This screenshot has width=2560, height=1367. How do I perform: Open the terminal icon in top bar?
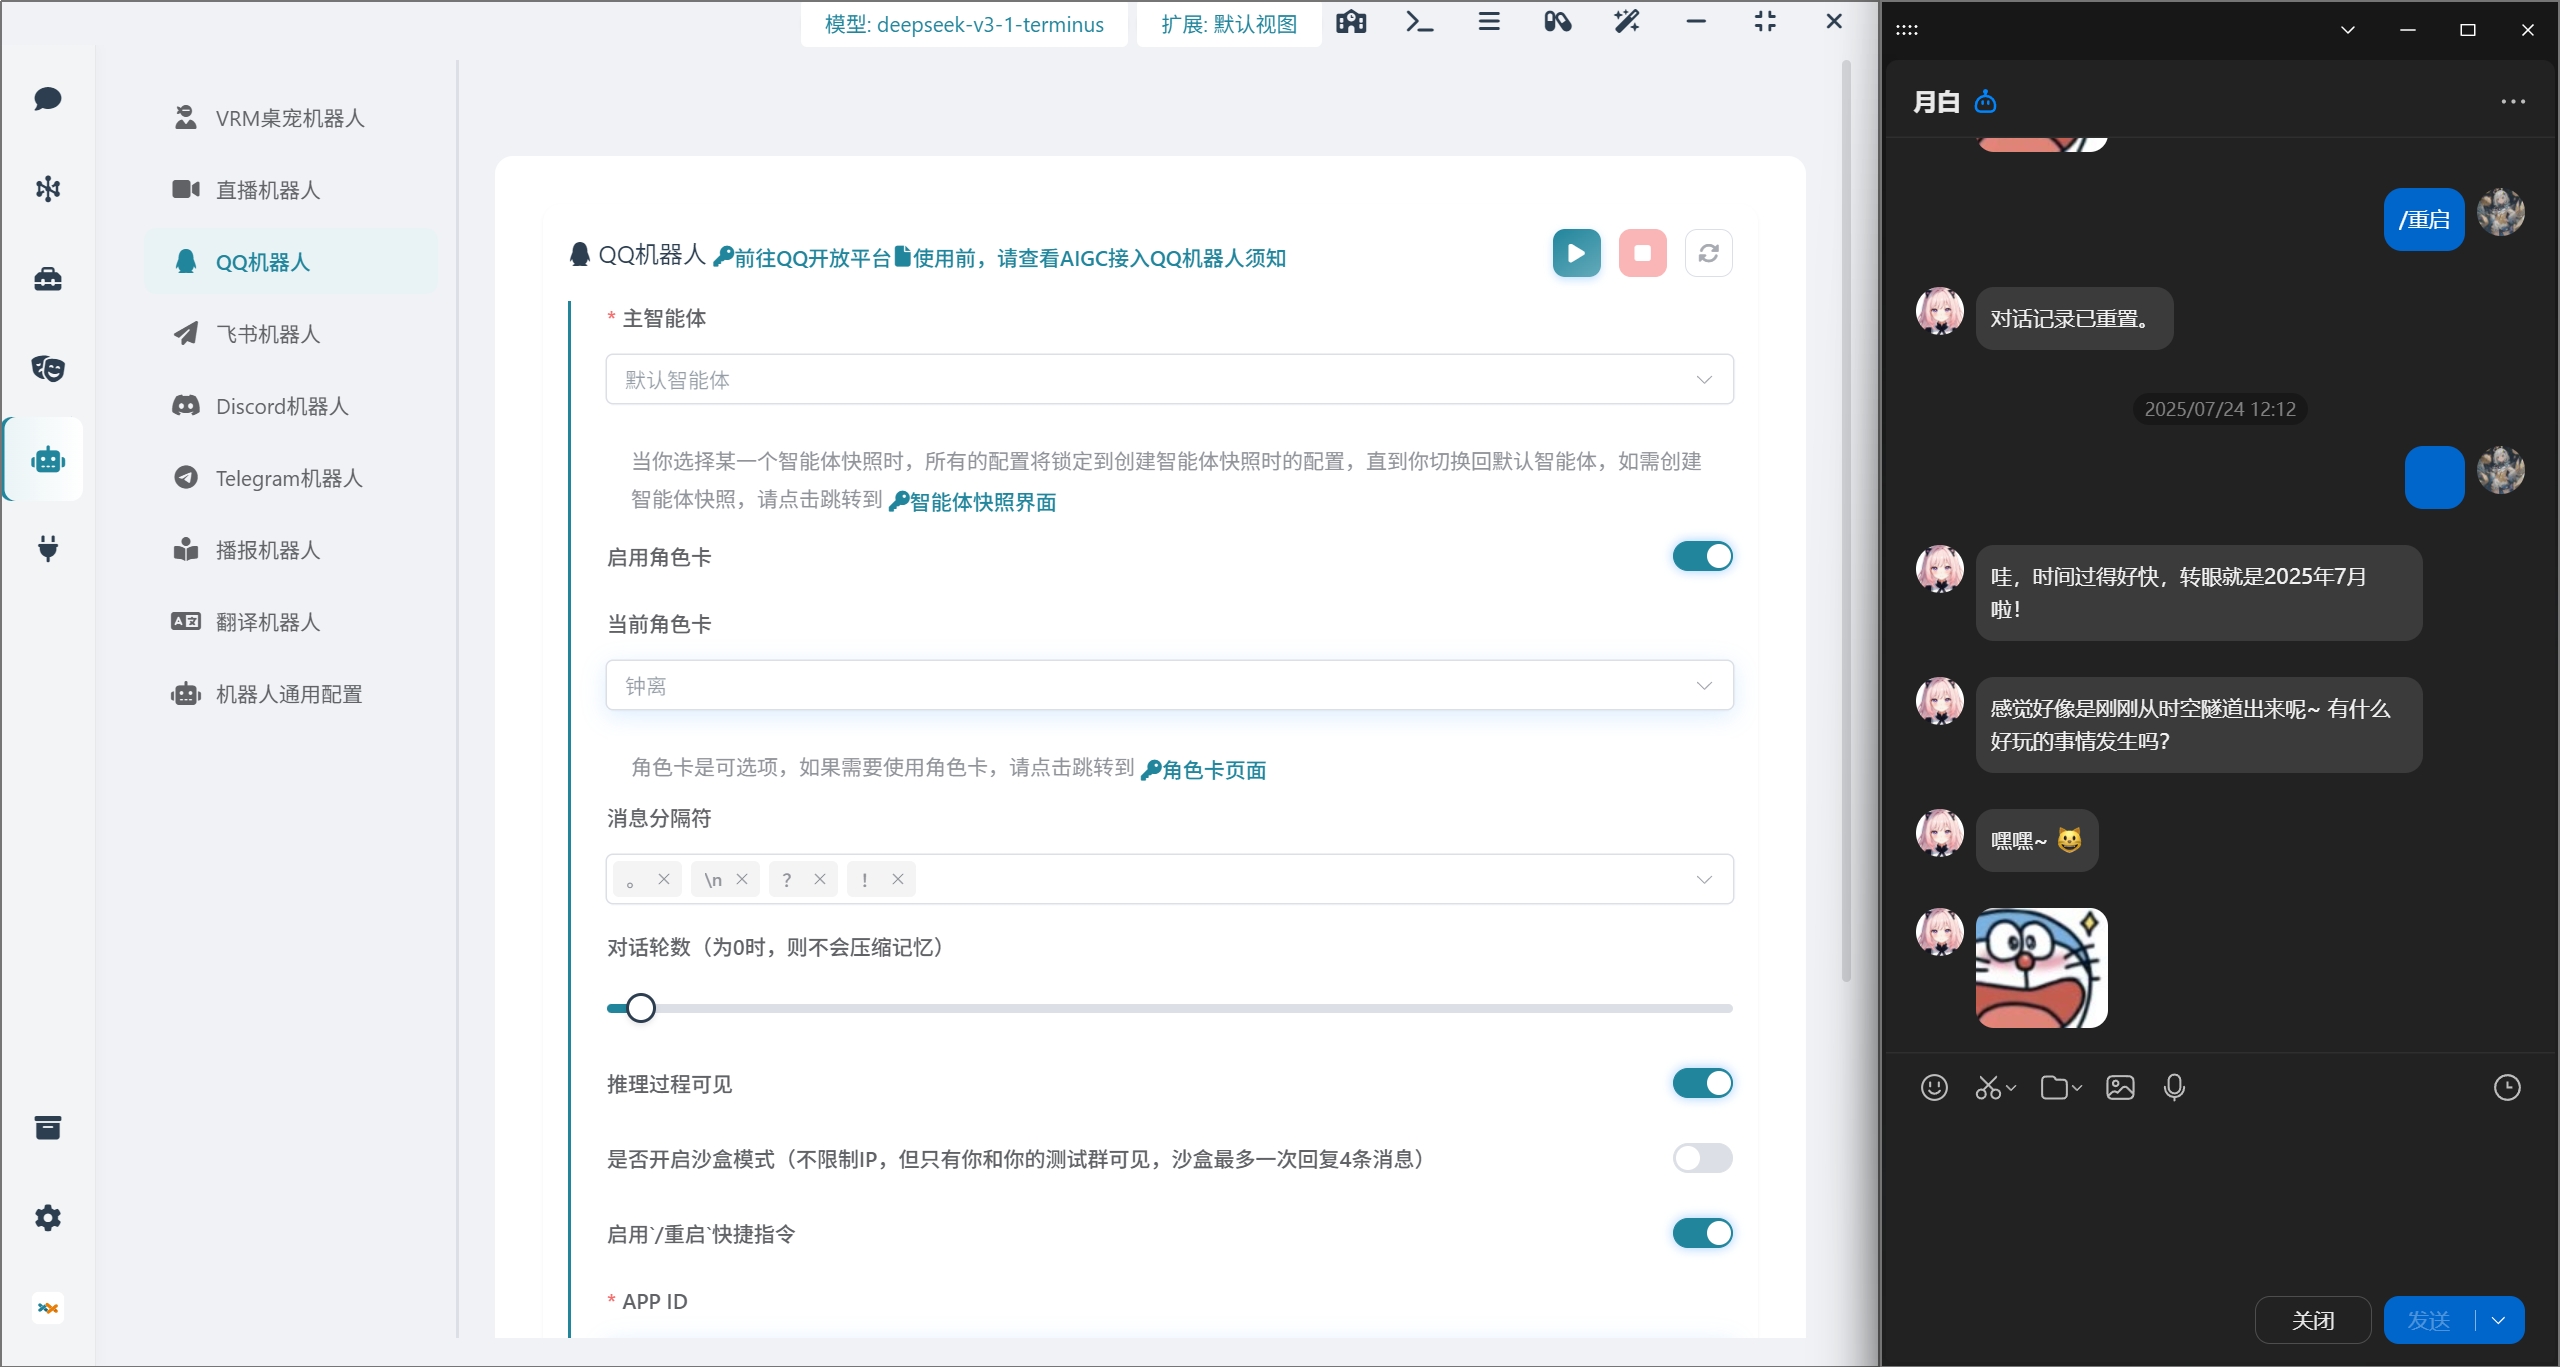pos(1419,22)
